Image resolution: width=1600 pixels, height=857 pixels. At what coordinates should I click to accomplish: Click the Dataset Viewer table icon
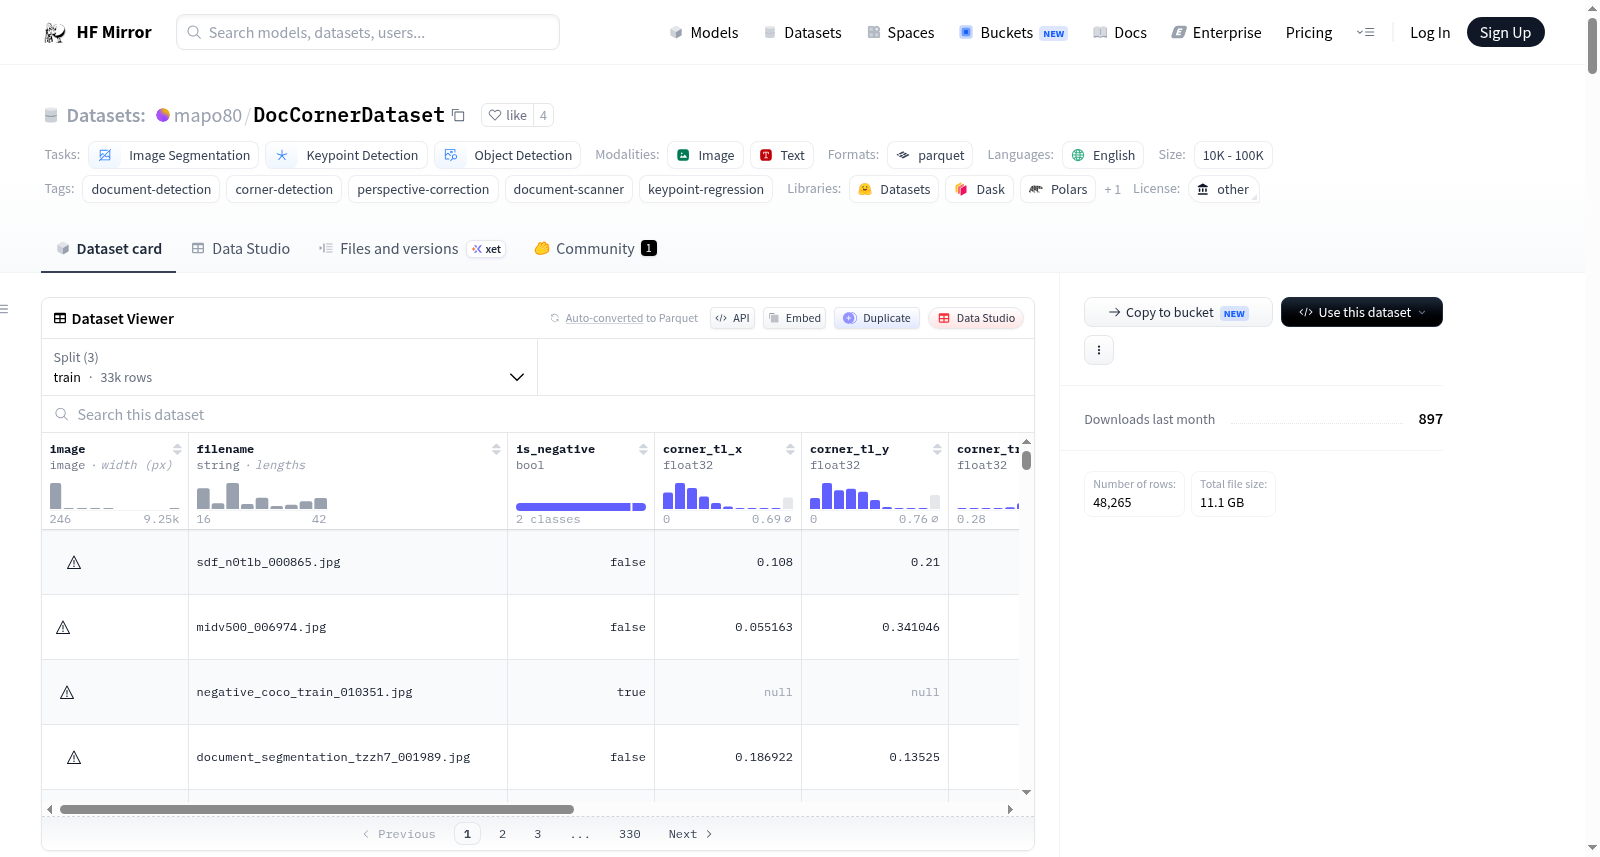(60, 318)
